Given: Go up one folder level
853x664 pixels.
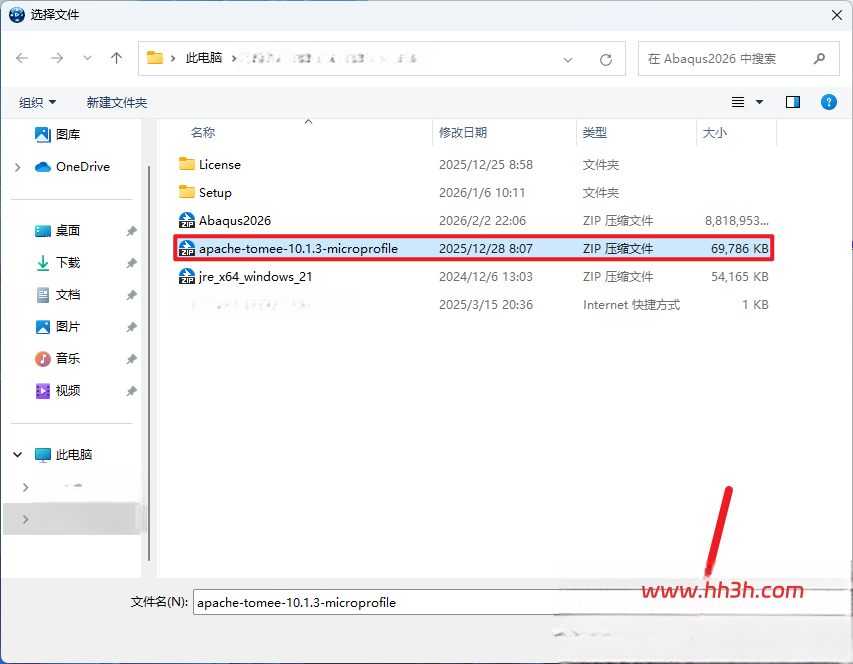Looking at the screenshot, I should coord(116,58).
